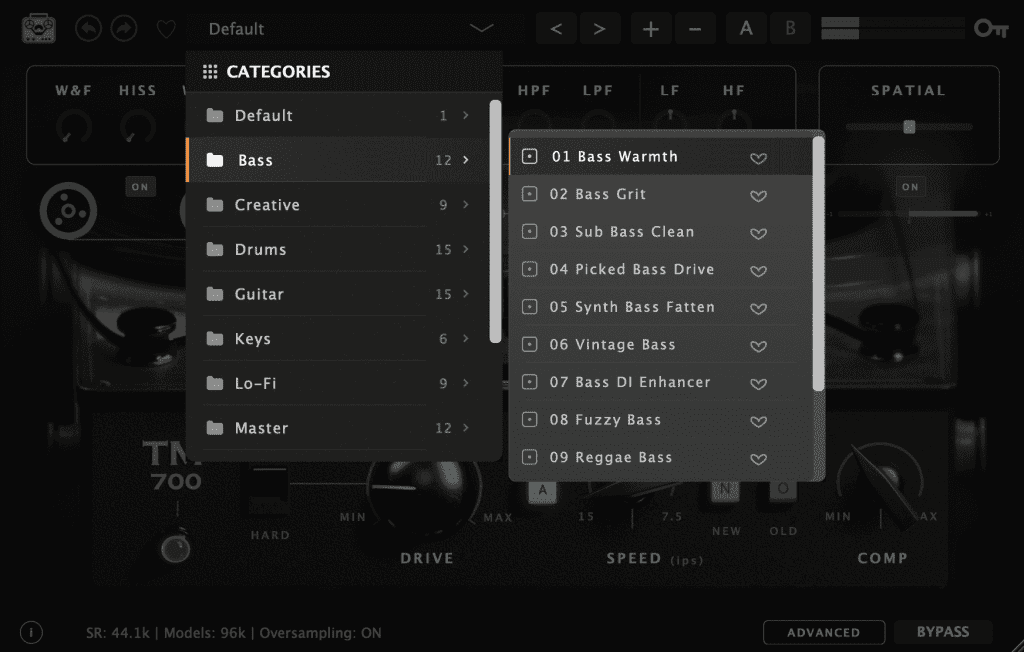Click the tape machine logo icon

pos(39,28)
